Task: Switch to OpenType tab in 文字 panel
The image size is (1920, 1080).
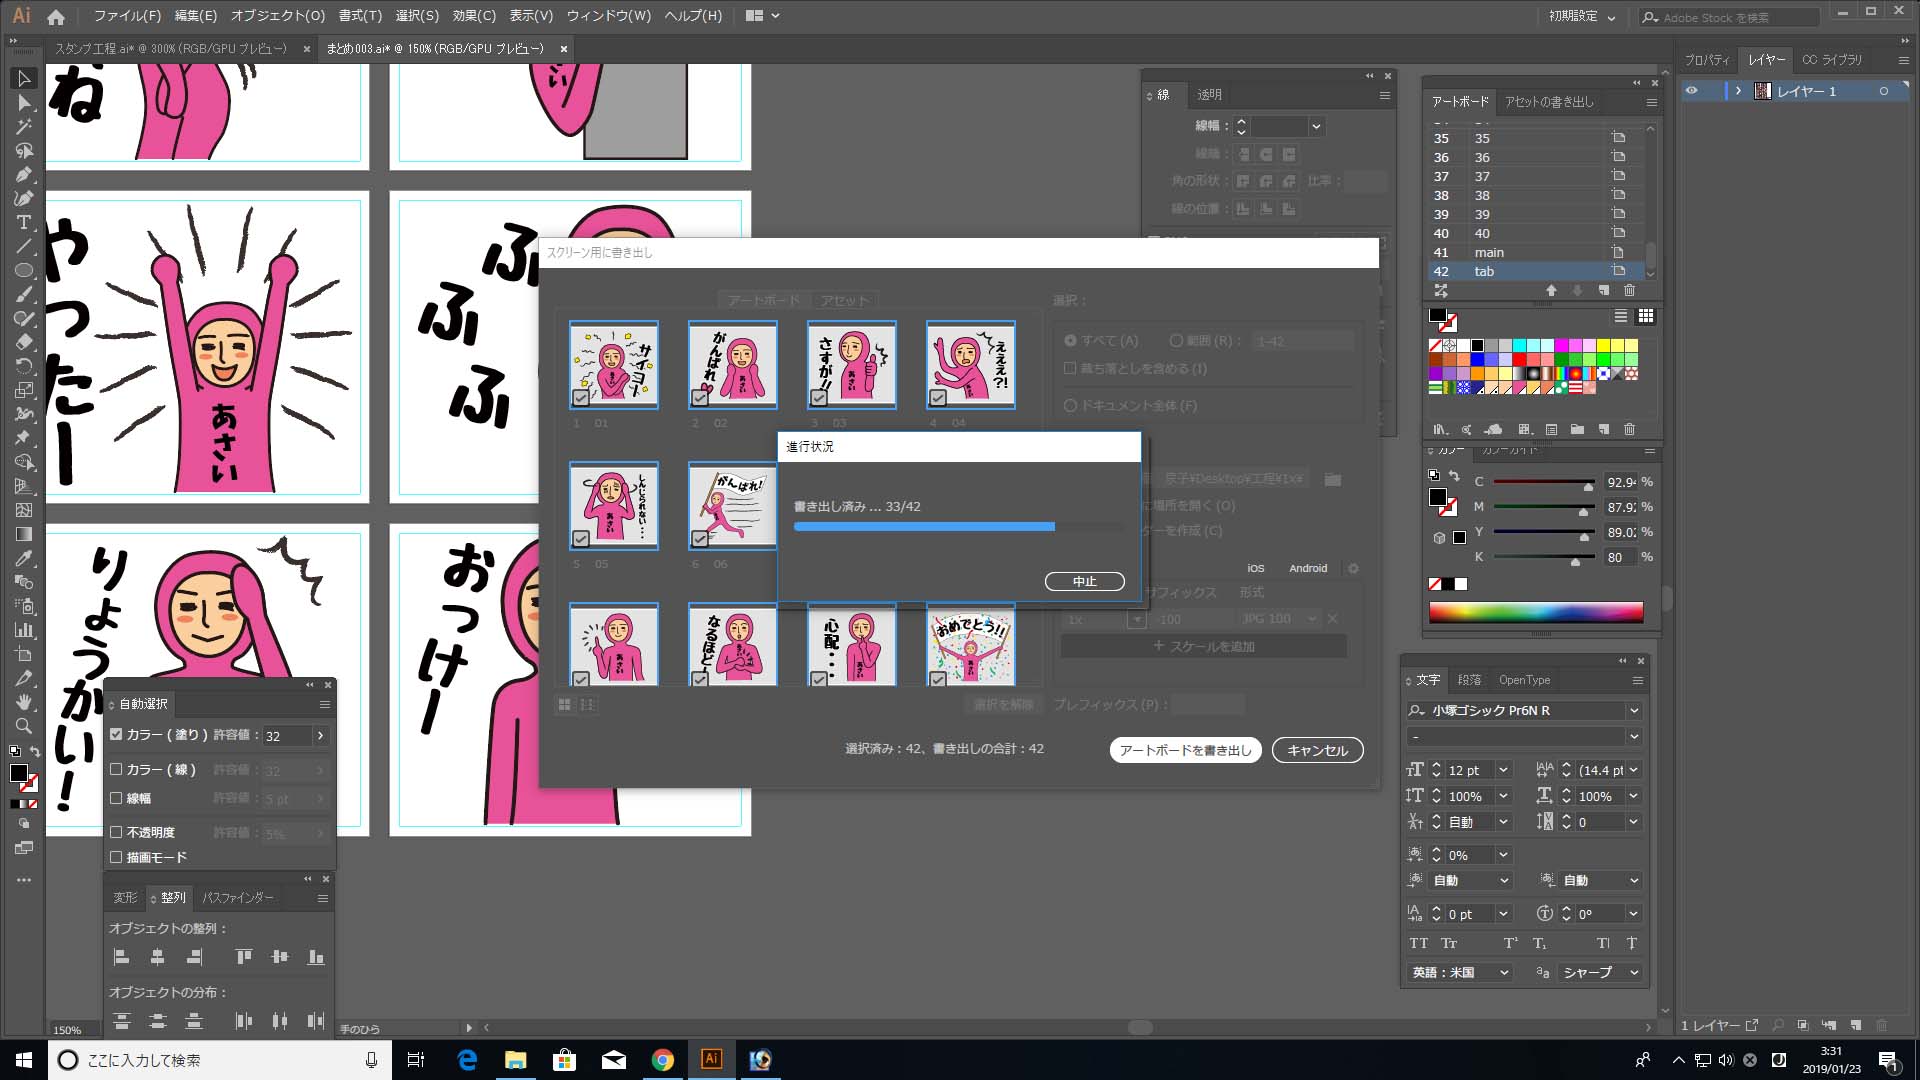Action: coord(1524,680)
